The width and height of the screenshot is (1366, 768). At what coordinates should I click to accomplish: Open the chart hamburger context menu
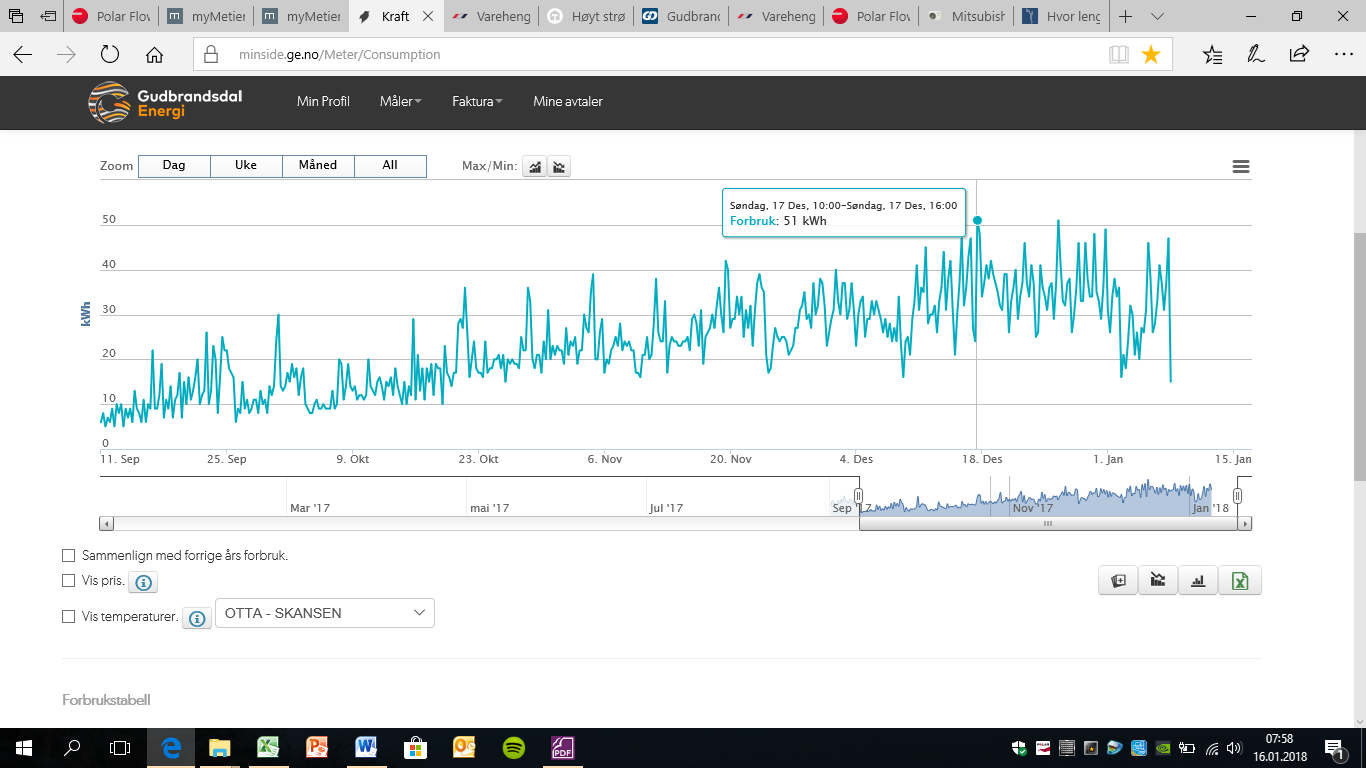coord(1241,167)
